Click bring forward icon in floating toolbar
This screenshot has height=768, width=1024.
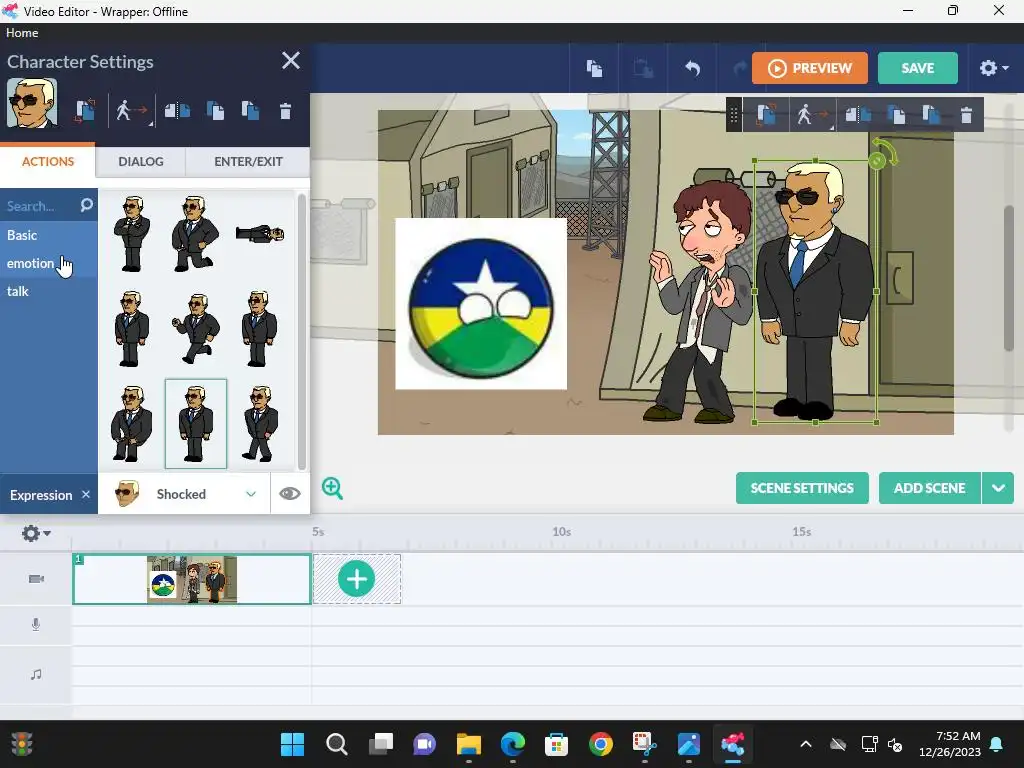coord(896,115)
